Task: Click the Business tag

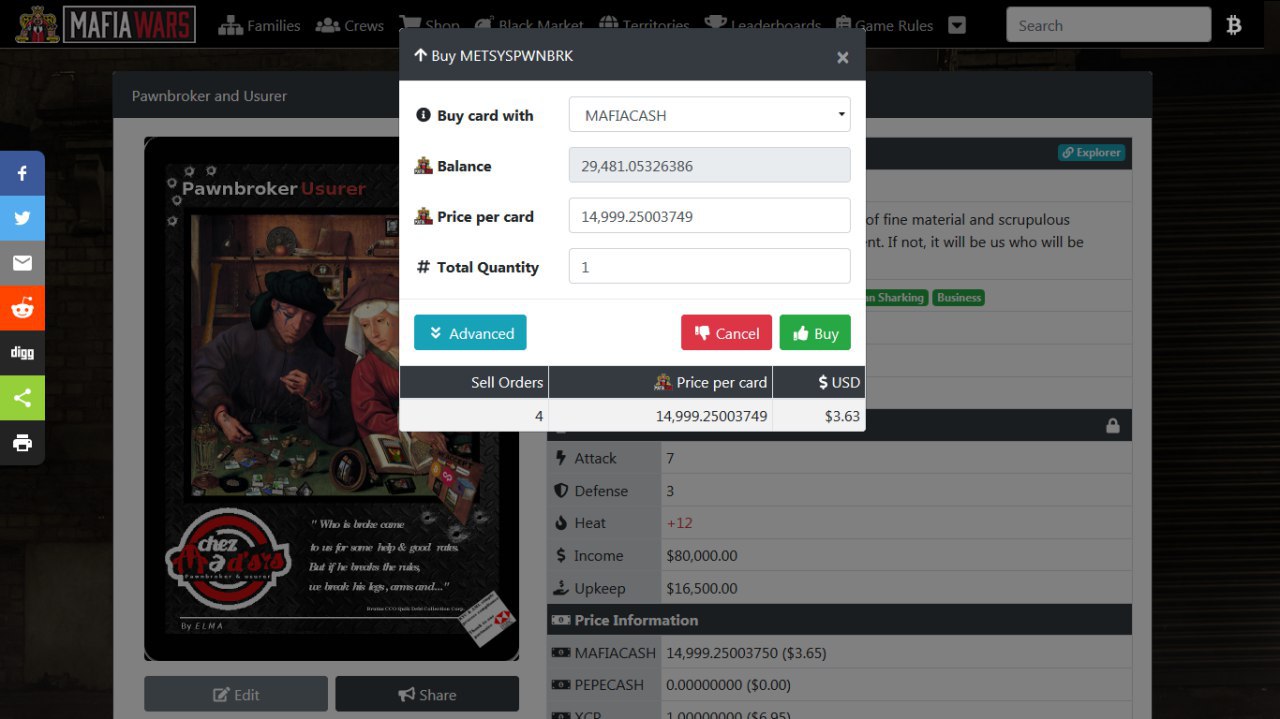Action: pyautogui.click(x=959, y=297)
